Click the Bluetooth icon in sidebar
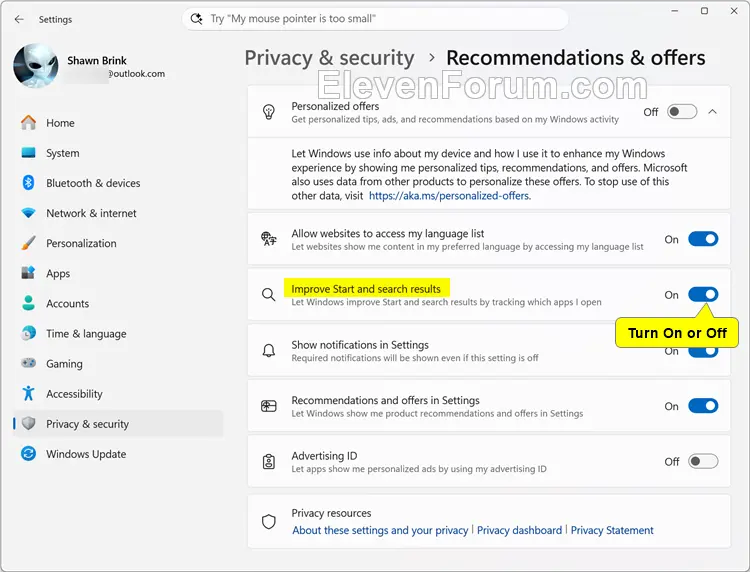This screenshot has height=572, width=750. click(x=29, y=183)
